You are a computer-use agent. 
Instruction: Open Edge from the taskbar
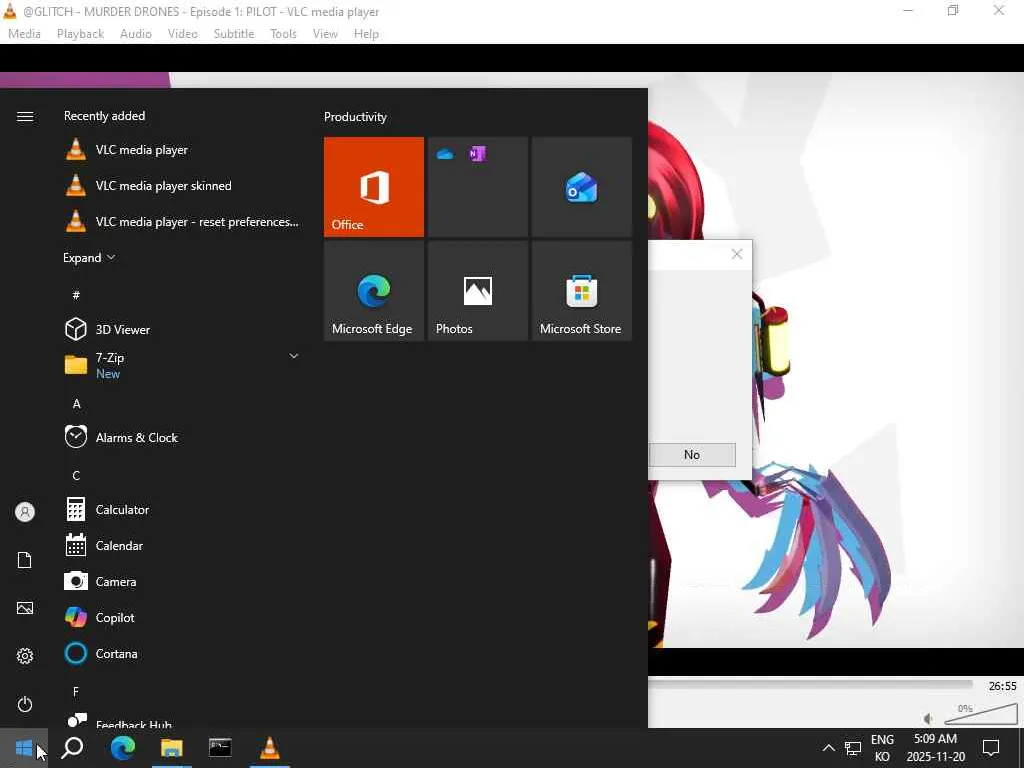pos(123,748)
